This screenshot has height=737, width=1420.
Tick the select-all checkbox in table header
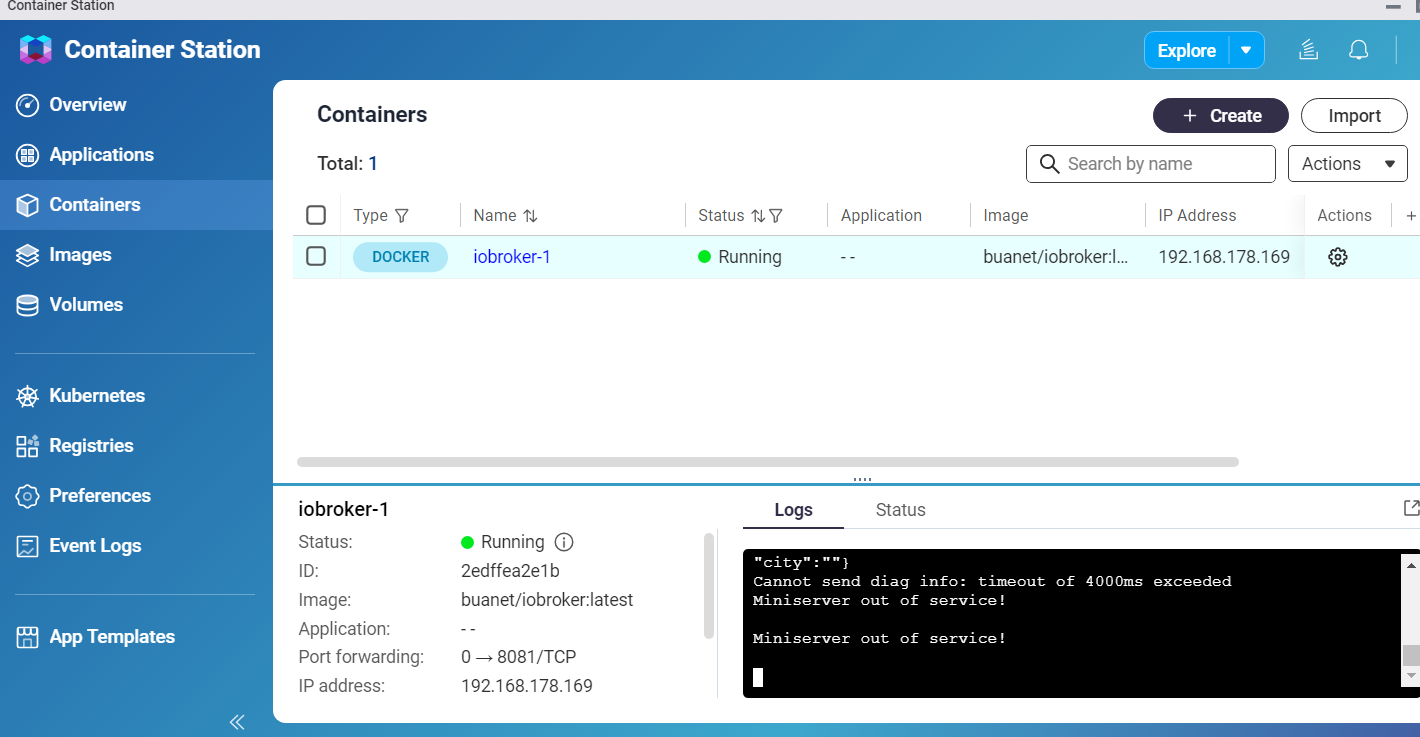click(316, 215)
